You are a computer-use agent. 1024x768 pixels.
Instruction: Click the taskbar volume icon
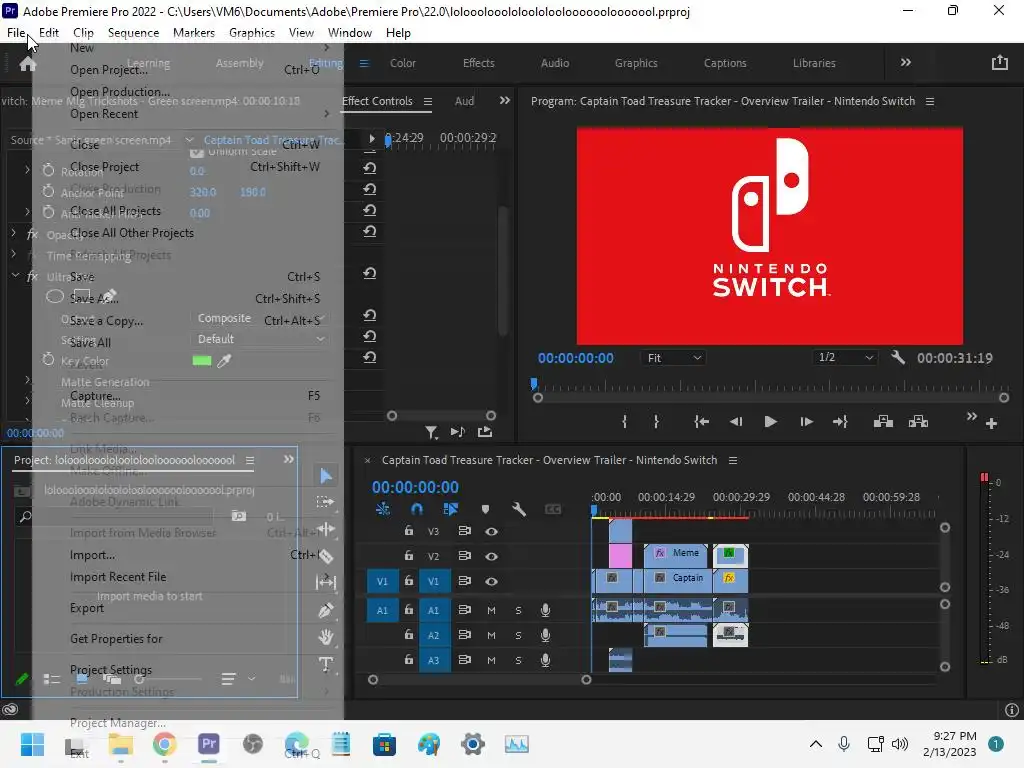click(900, 744)
